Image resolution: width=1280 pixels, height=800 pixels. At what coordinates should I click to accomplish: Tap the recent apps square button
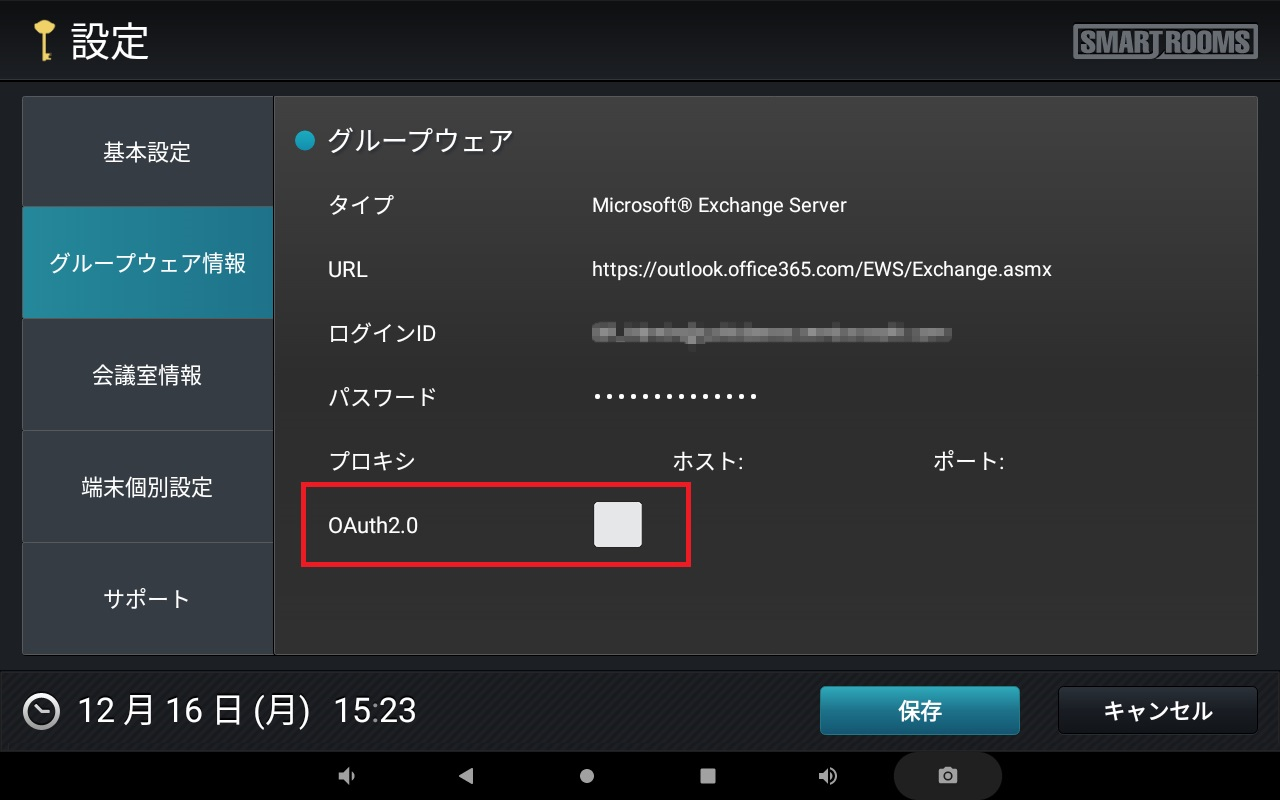coord(708,776)
